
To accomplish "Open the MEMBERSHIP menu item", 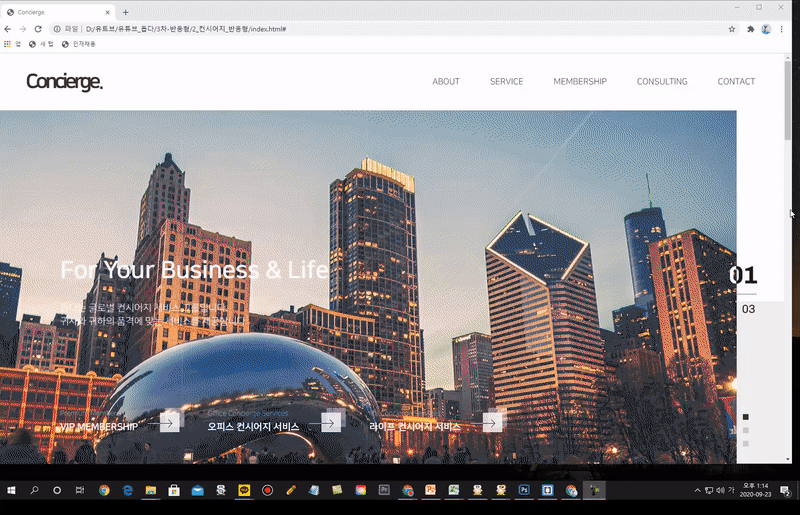I will [580, 82].
